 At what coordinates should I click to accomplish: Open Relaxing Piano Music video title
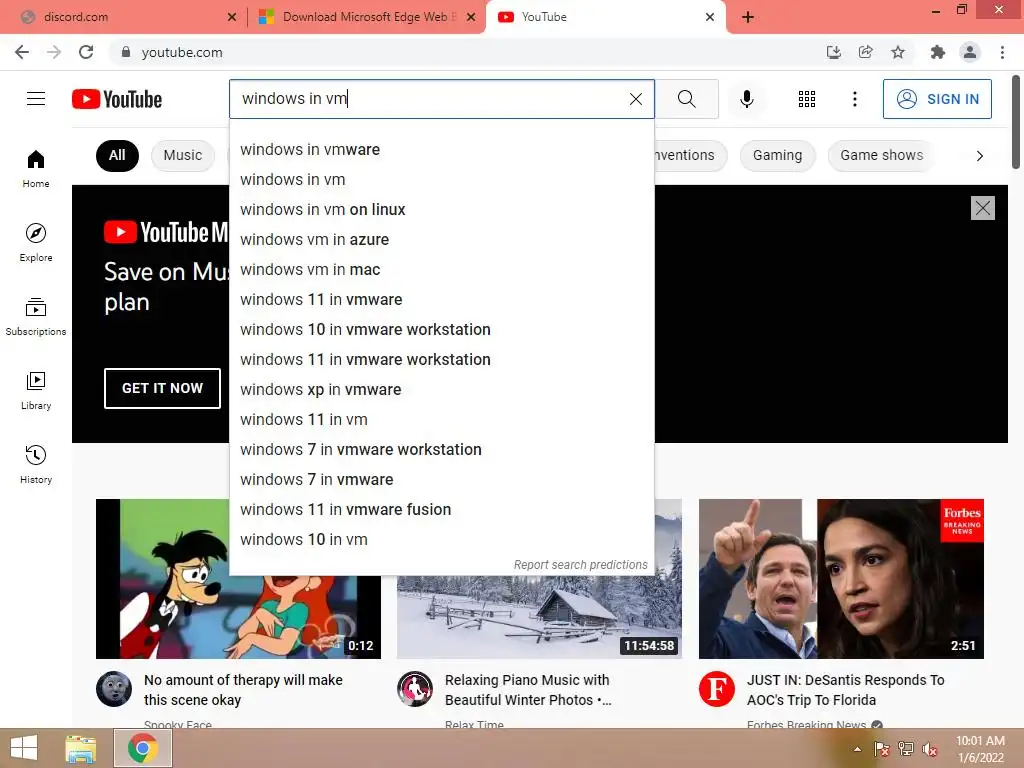528,690
